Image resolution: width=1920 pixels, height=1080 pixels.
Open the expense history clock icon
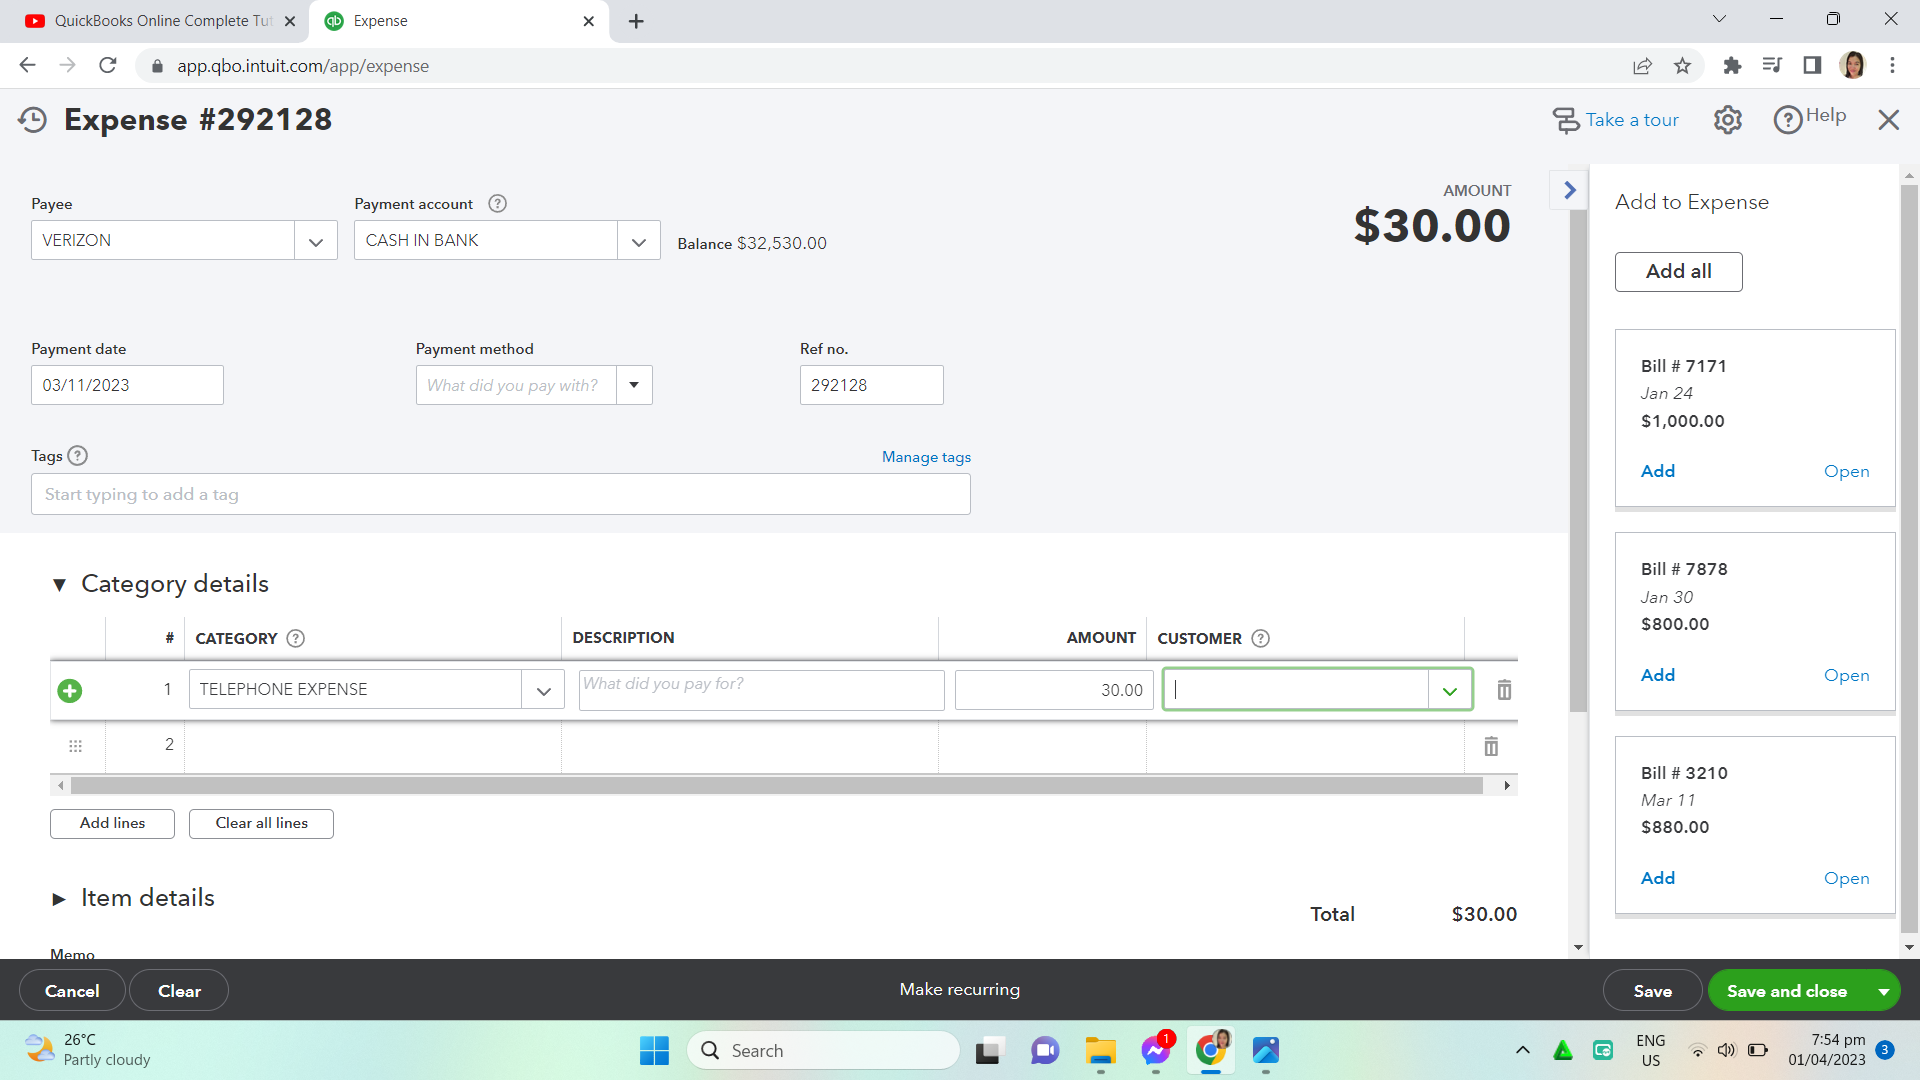[x=32, y=120]
